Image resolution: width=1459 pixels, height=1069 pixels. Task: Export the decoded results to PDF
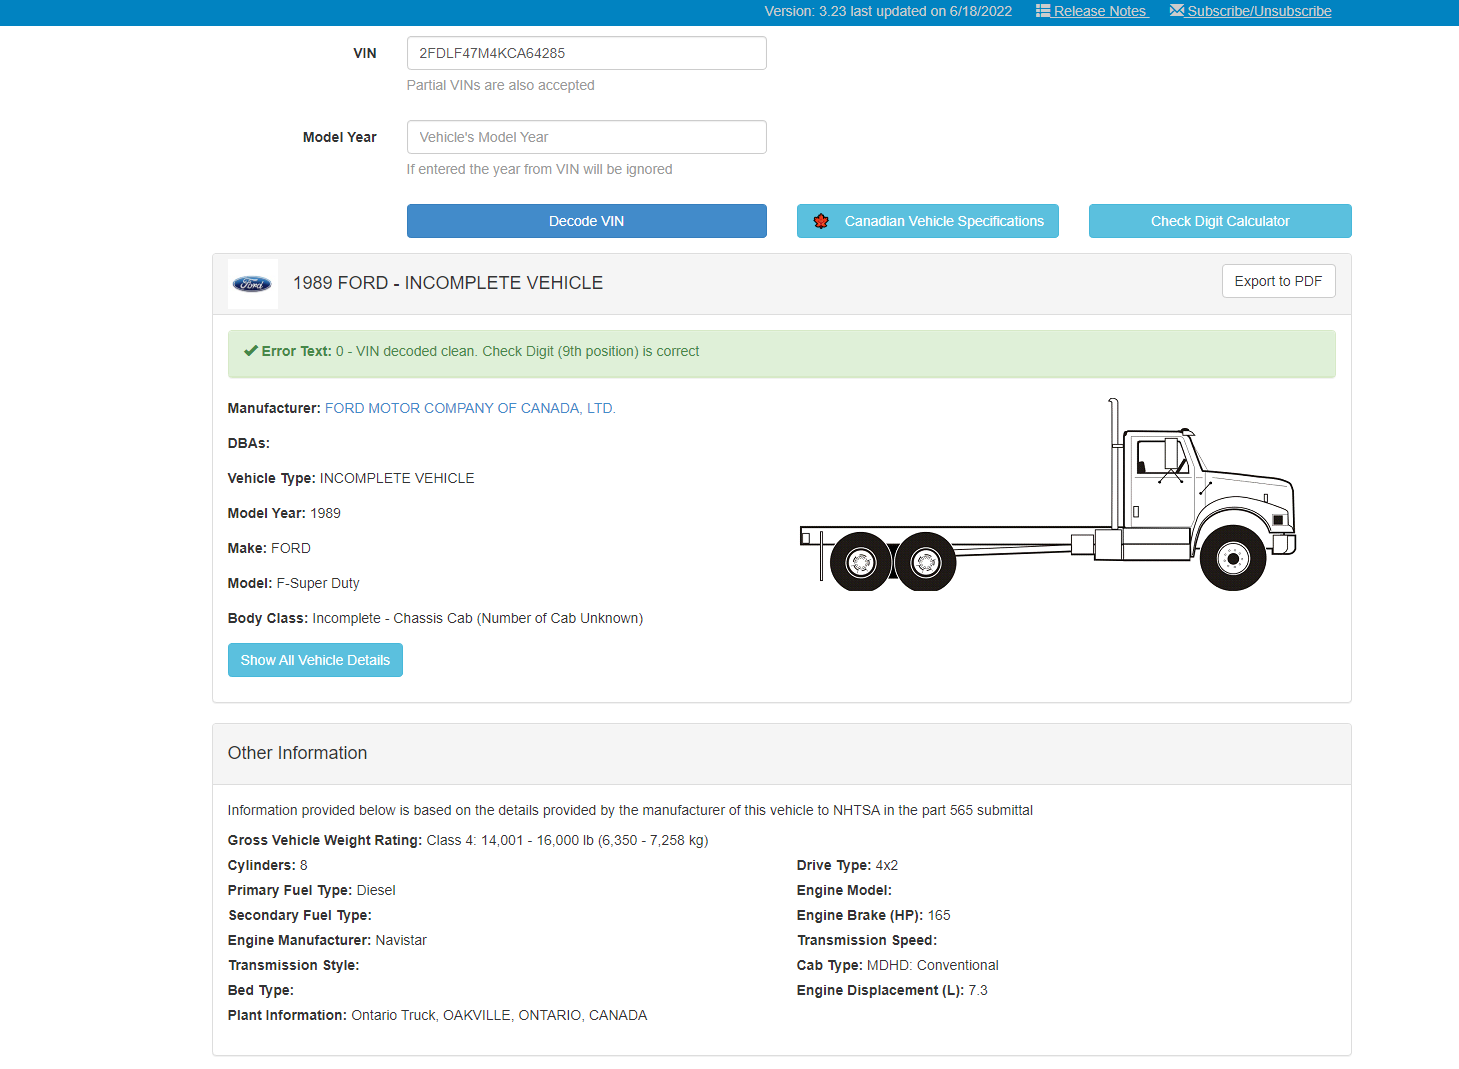click(1278, 281)
